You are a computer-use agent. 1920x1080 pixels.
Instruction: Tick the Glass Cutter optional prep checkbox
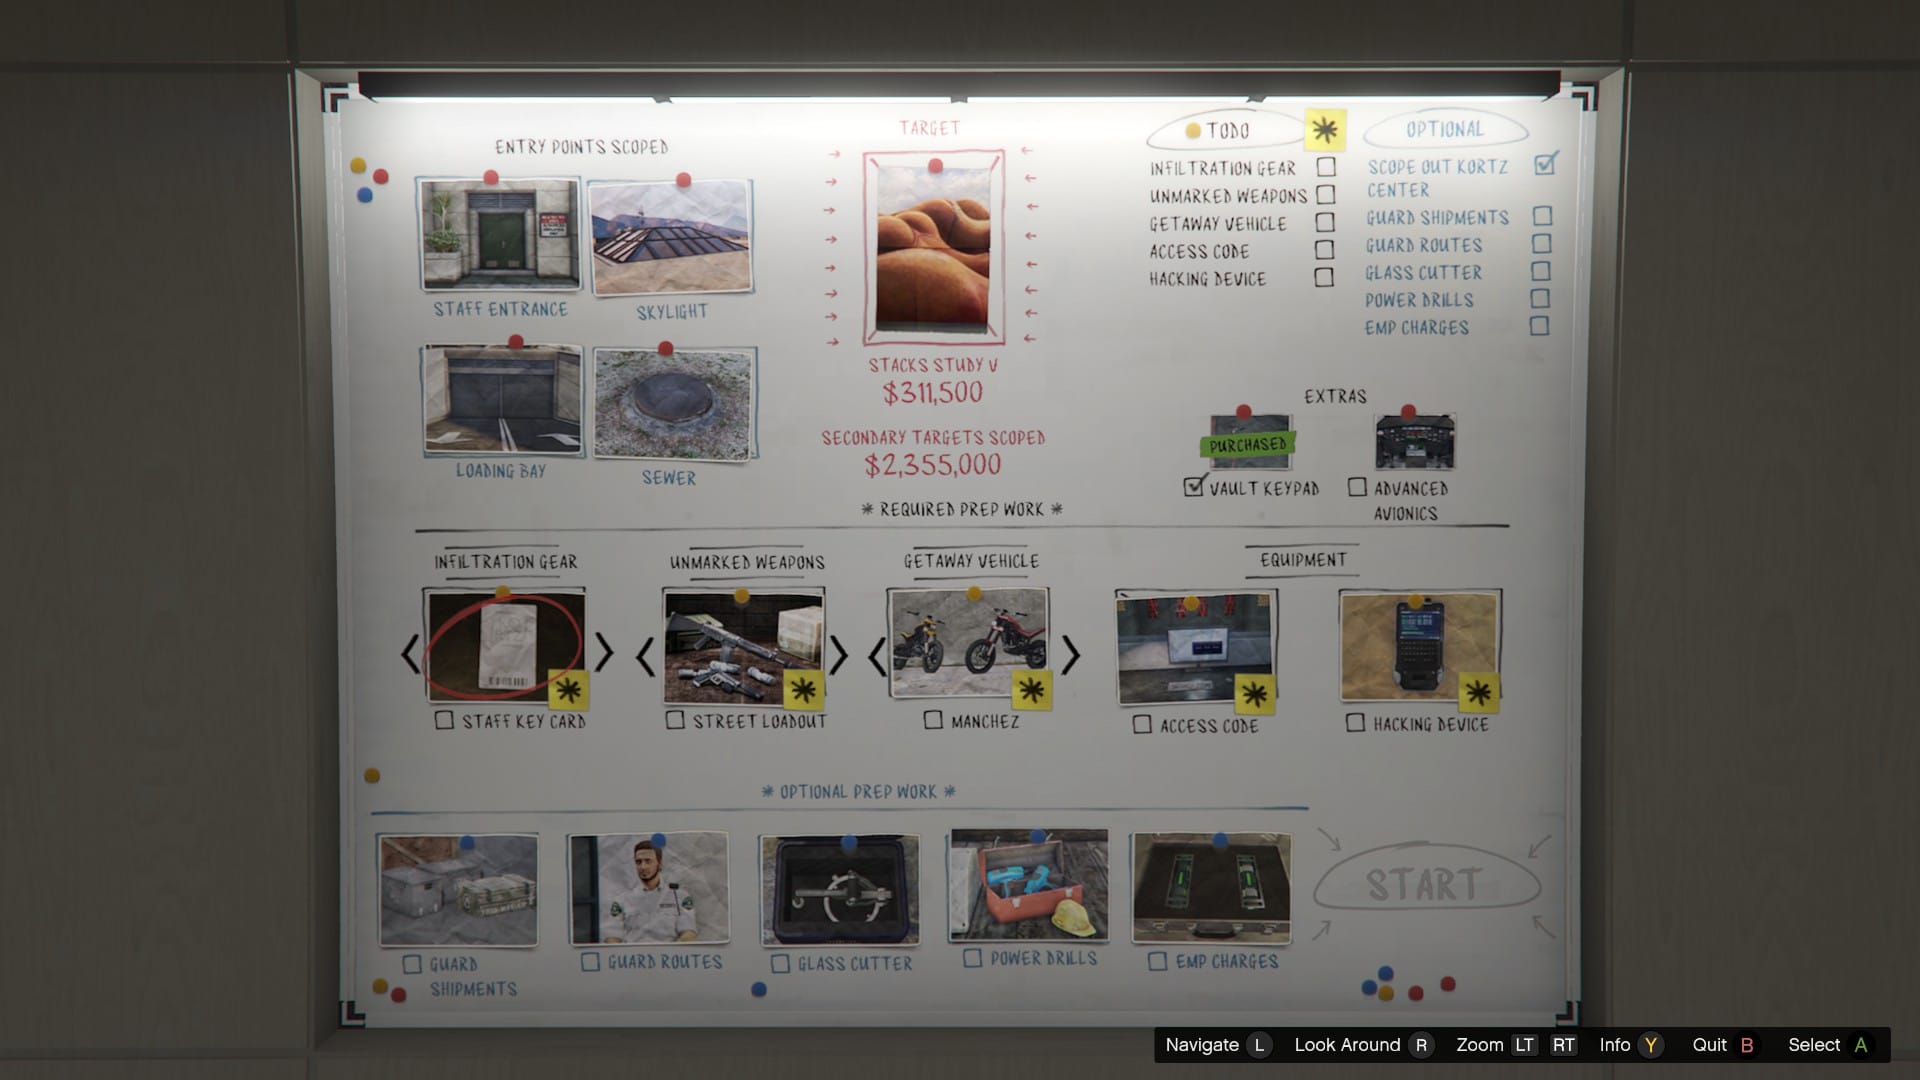click(x=780, y=964)
